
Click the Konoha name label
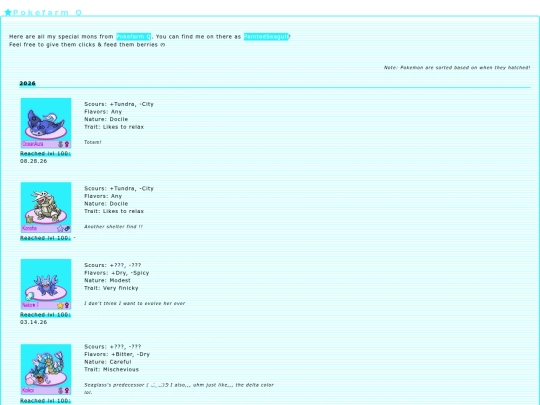point(29,228)
